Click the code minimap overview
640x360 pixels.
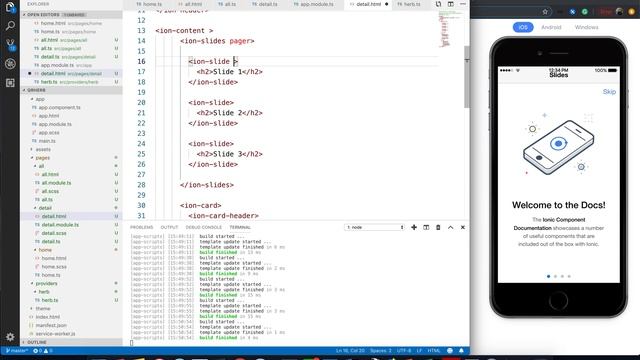(x=451, y=29)
